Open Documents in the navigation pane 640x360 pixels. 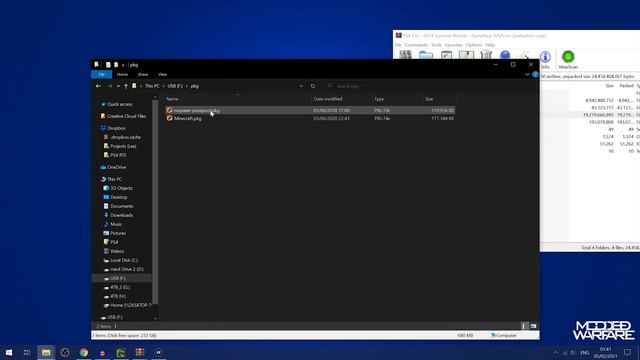click(122, 206)
